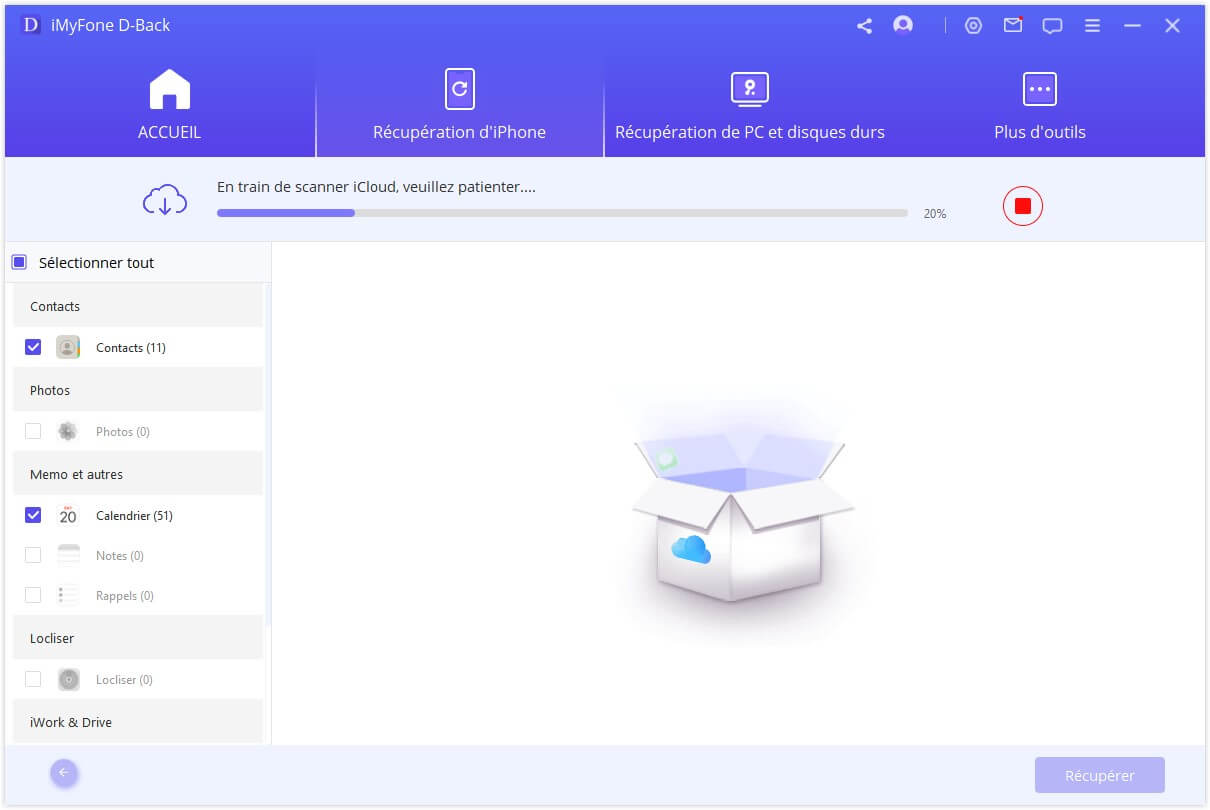Open the hamburger menu in title bar
The width and height of the screenshot is (1210, 810).
point(1093,26)
